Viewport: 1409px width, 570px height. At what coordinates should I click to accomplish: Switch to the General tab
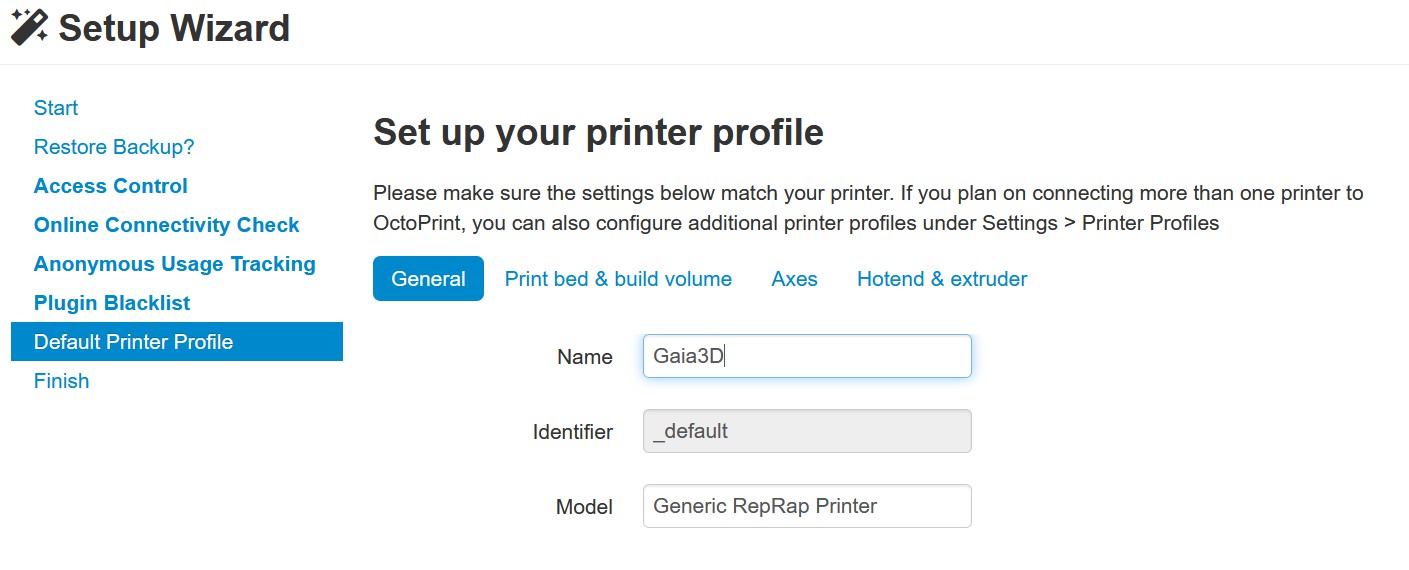point(428,279)
